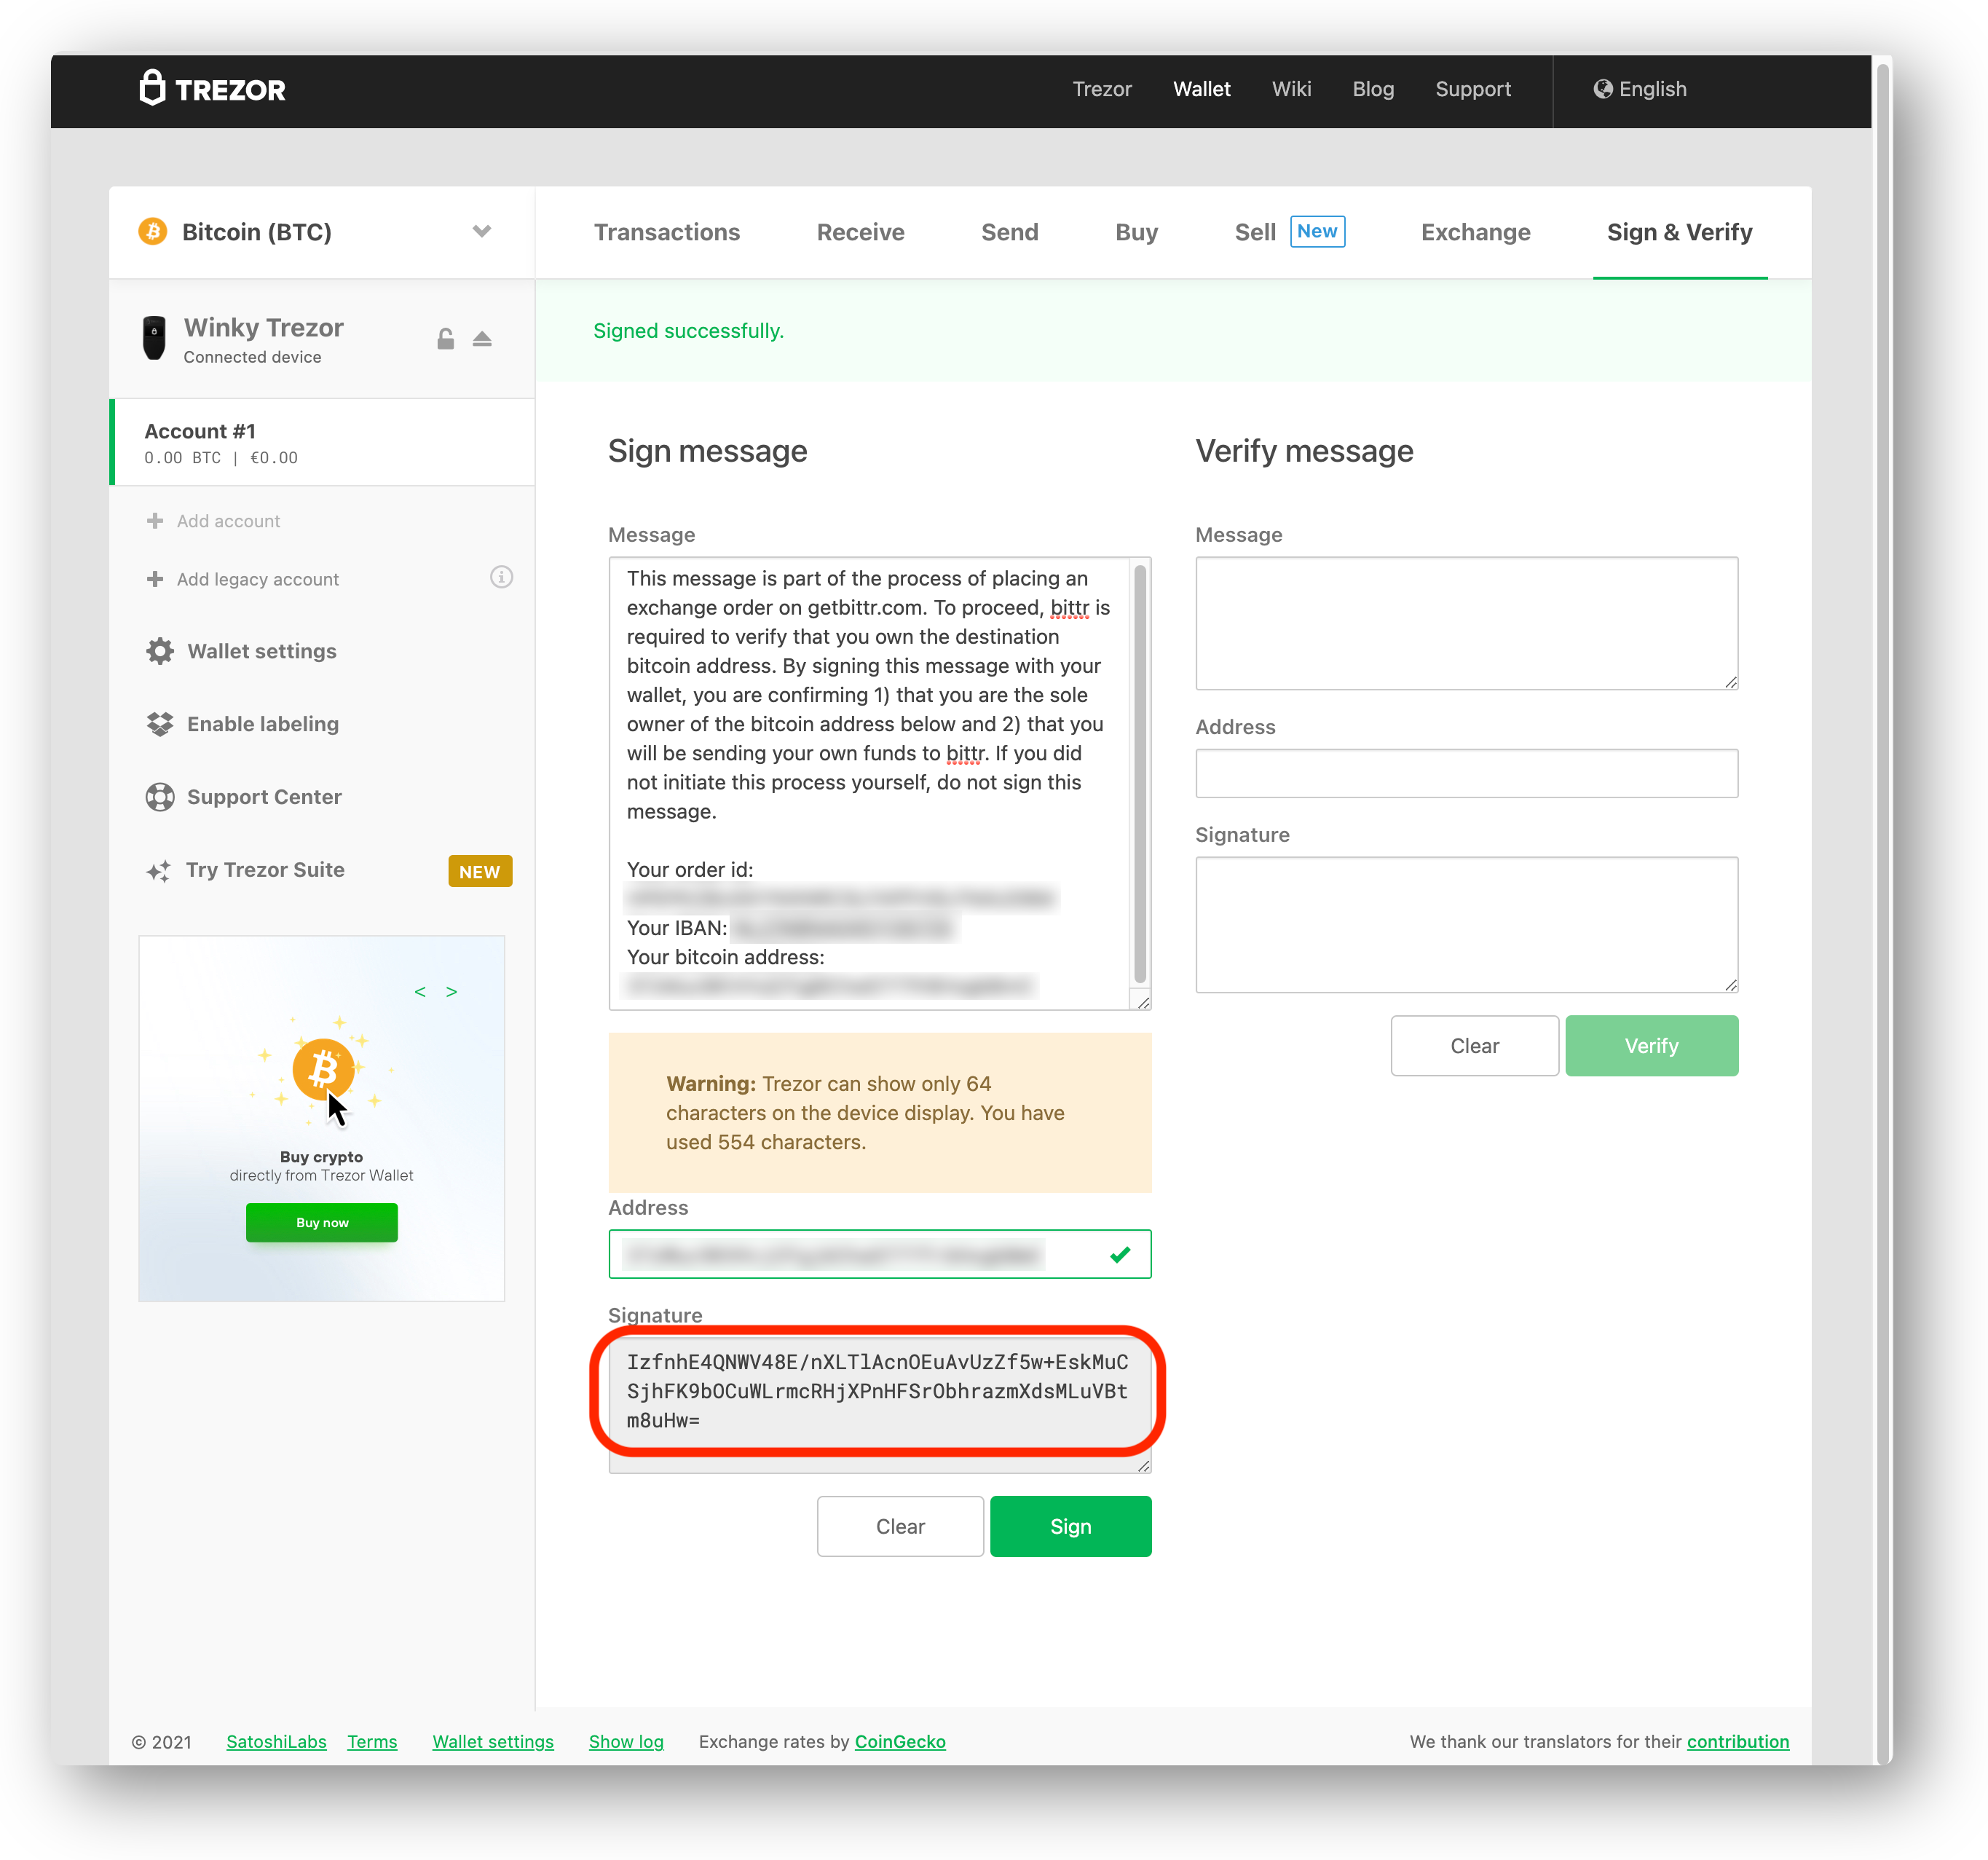Viewport: 1988px width, 1860px height.
Task: Click the Trezor logo in header
Action: [212, 89]
